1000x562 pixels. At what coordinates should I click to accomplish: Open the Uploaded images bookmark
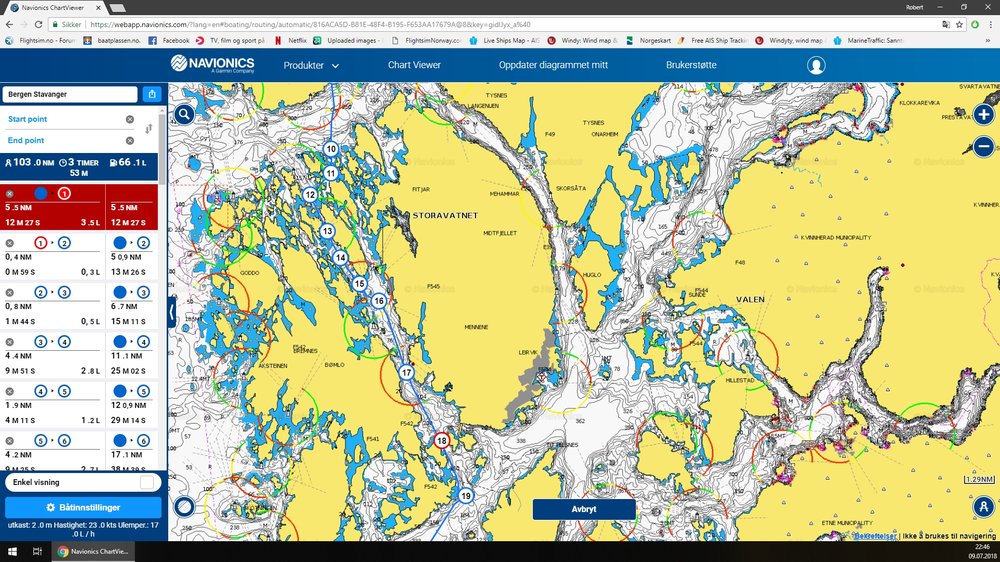pos(346,40)
